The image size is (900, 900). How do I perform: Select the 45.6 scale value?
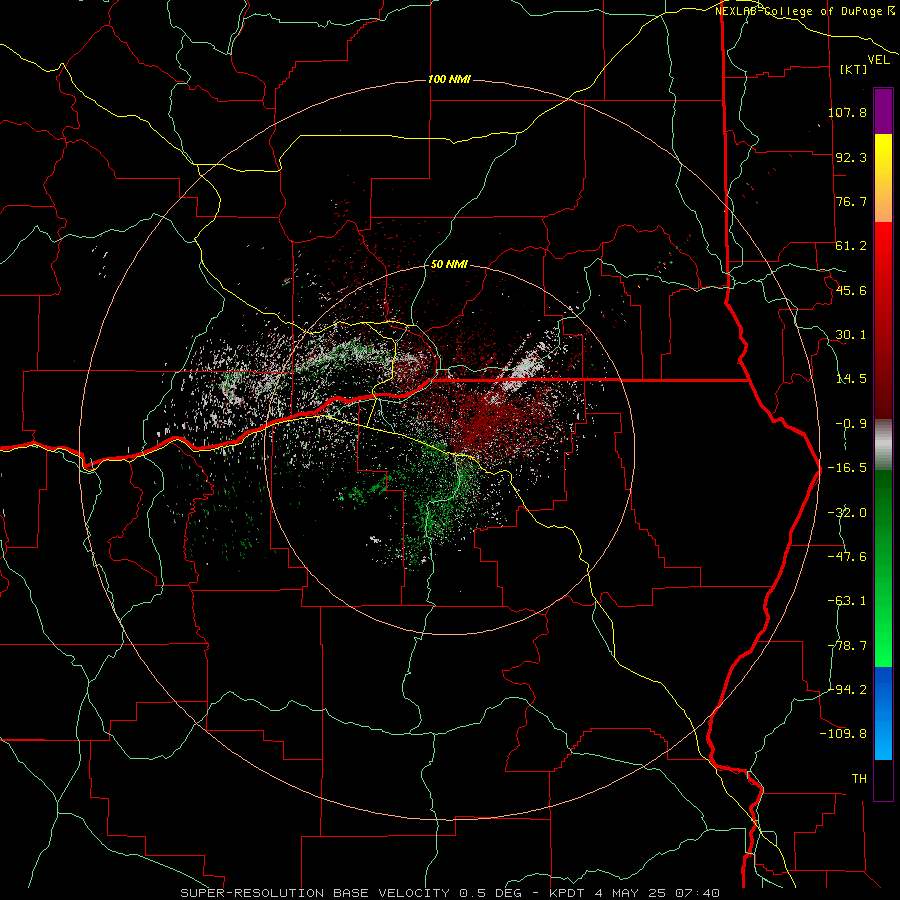tap(851, 290)
